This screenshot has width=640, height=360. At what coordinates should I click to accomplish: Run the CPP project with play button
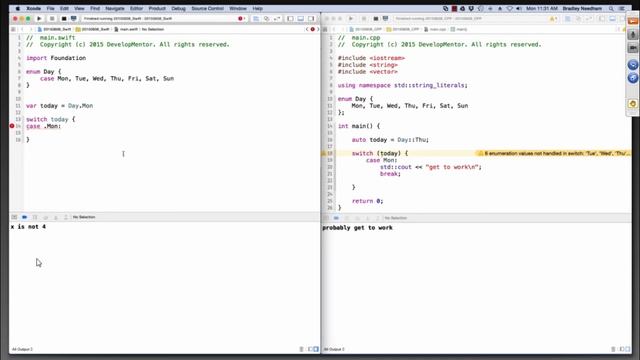351,19
